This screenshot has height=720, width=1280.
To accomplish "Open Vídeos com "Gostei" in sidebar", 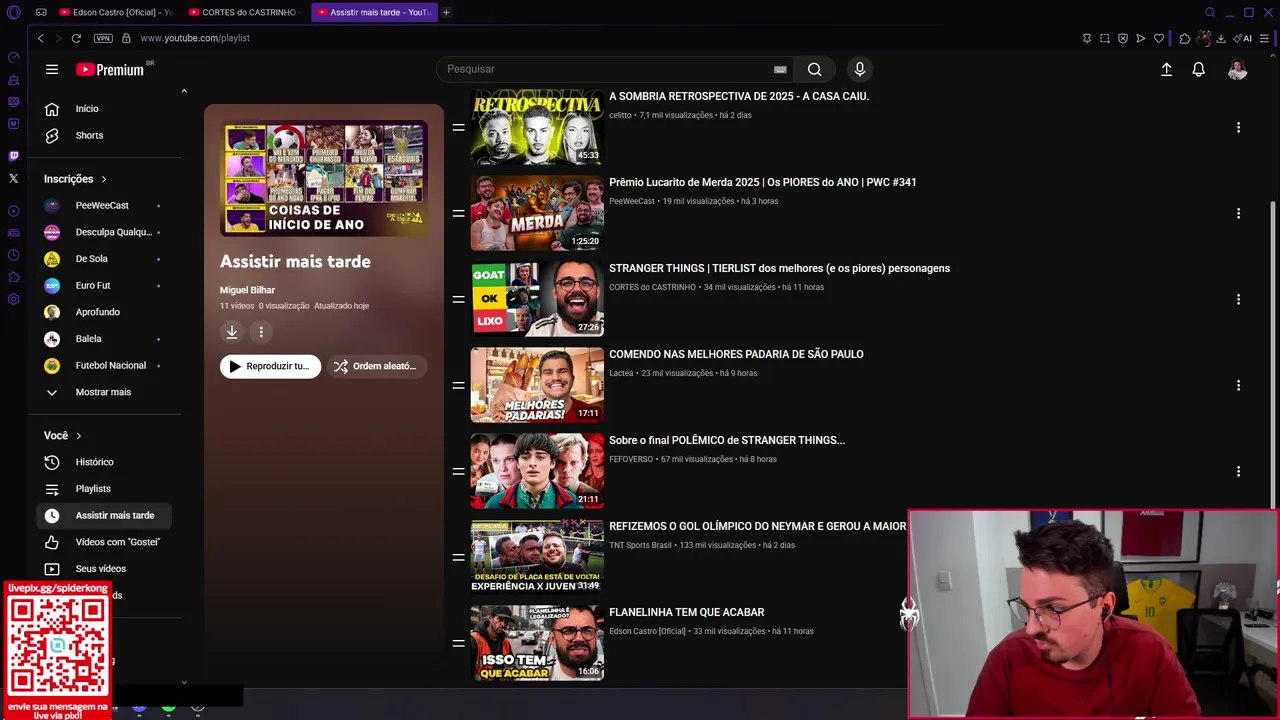I will point(104,542).
